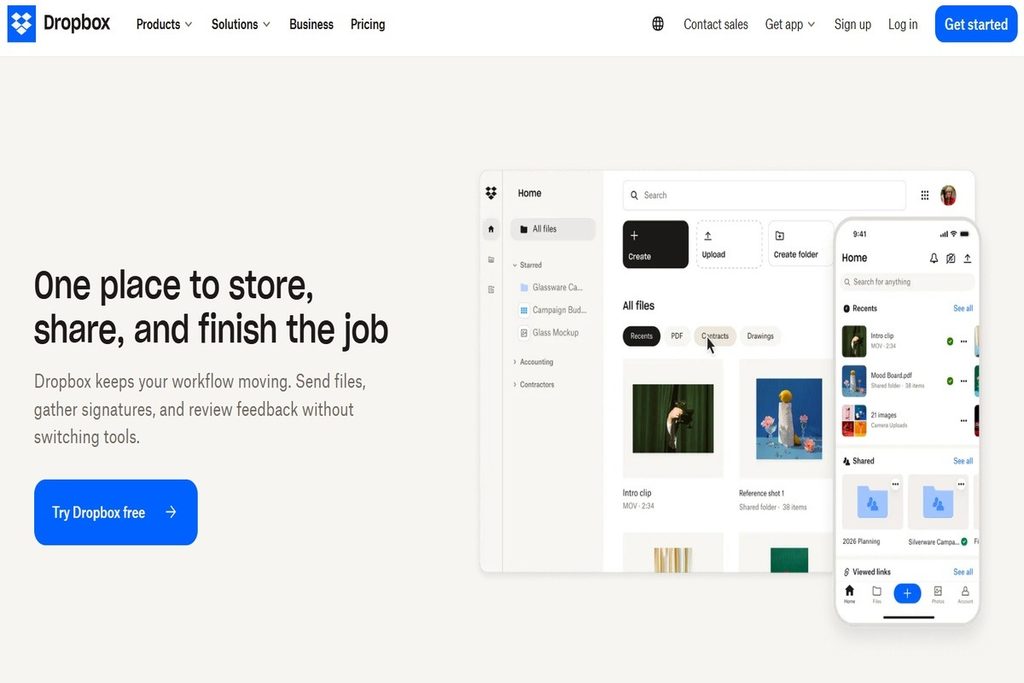Screen dimensions: 1024x683
Task: Expand the Contractors folder
Action: [x=515, y=385]
